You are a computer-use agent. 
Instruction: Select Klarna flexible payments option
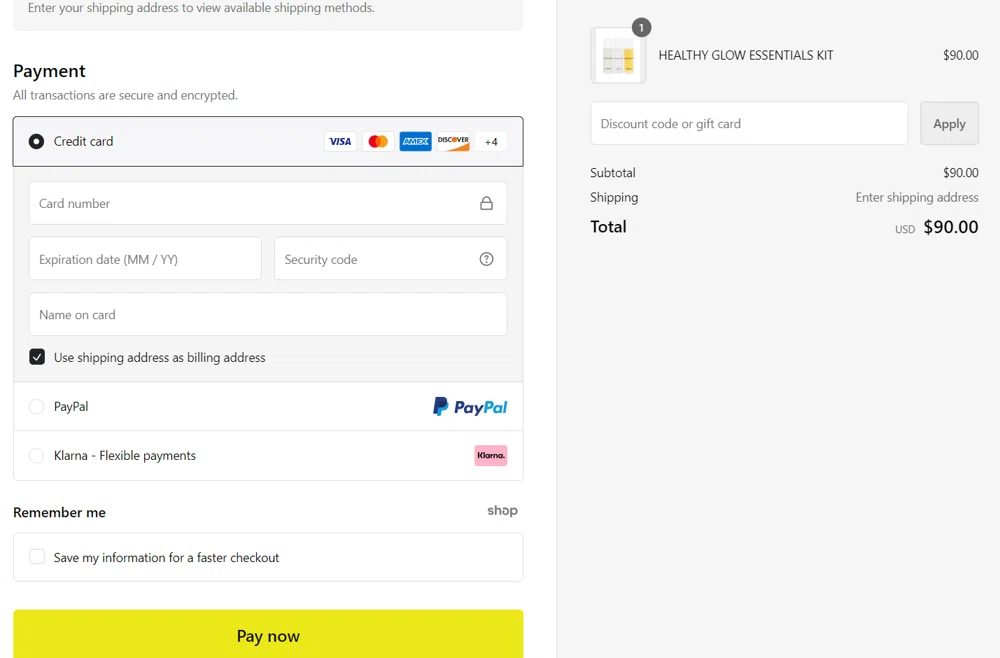coord(36,455)
